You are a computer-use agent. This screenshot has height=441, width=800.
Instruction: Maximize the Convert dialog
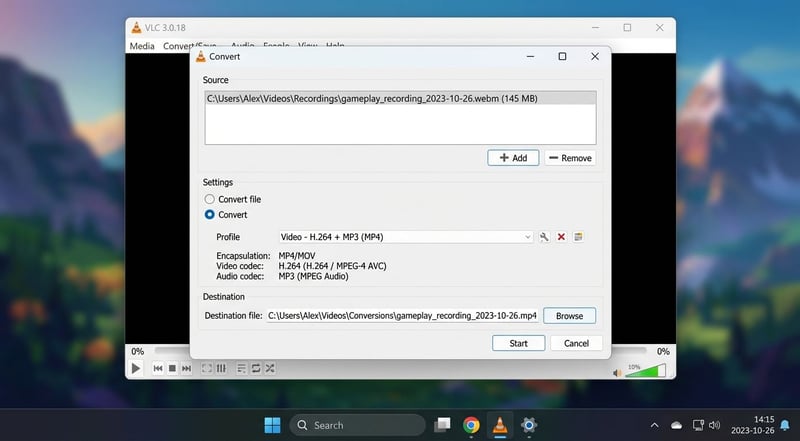click(562, 57)
